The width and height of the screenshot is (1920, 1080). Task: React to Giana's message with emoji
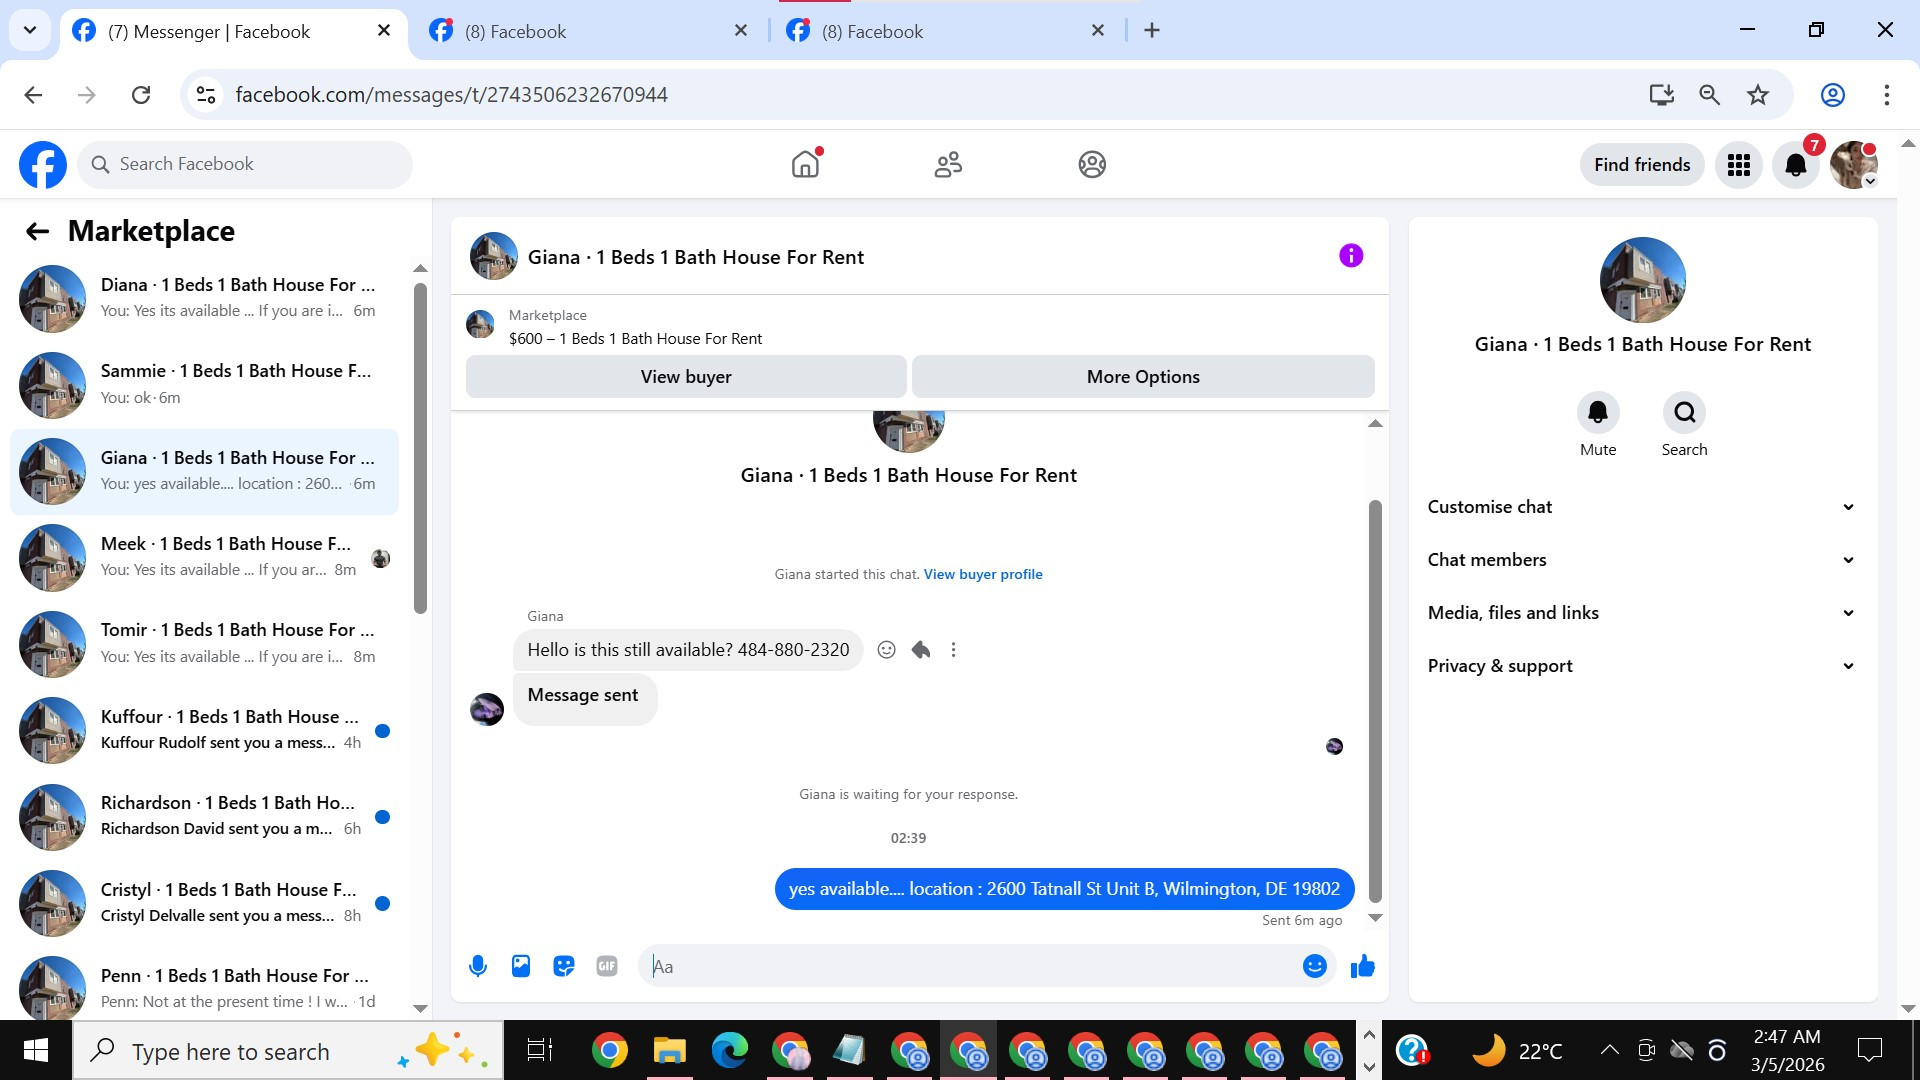[x=886, y=650]
